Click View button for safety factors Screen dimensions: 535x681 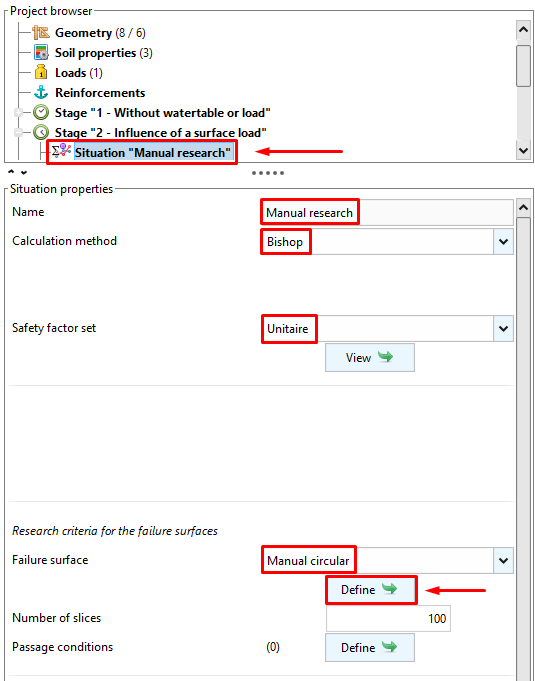370,357
